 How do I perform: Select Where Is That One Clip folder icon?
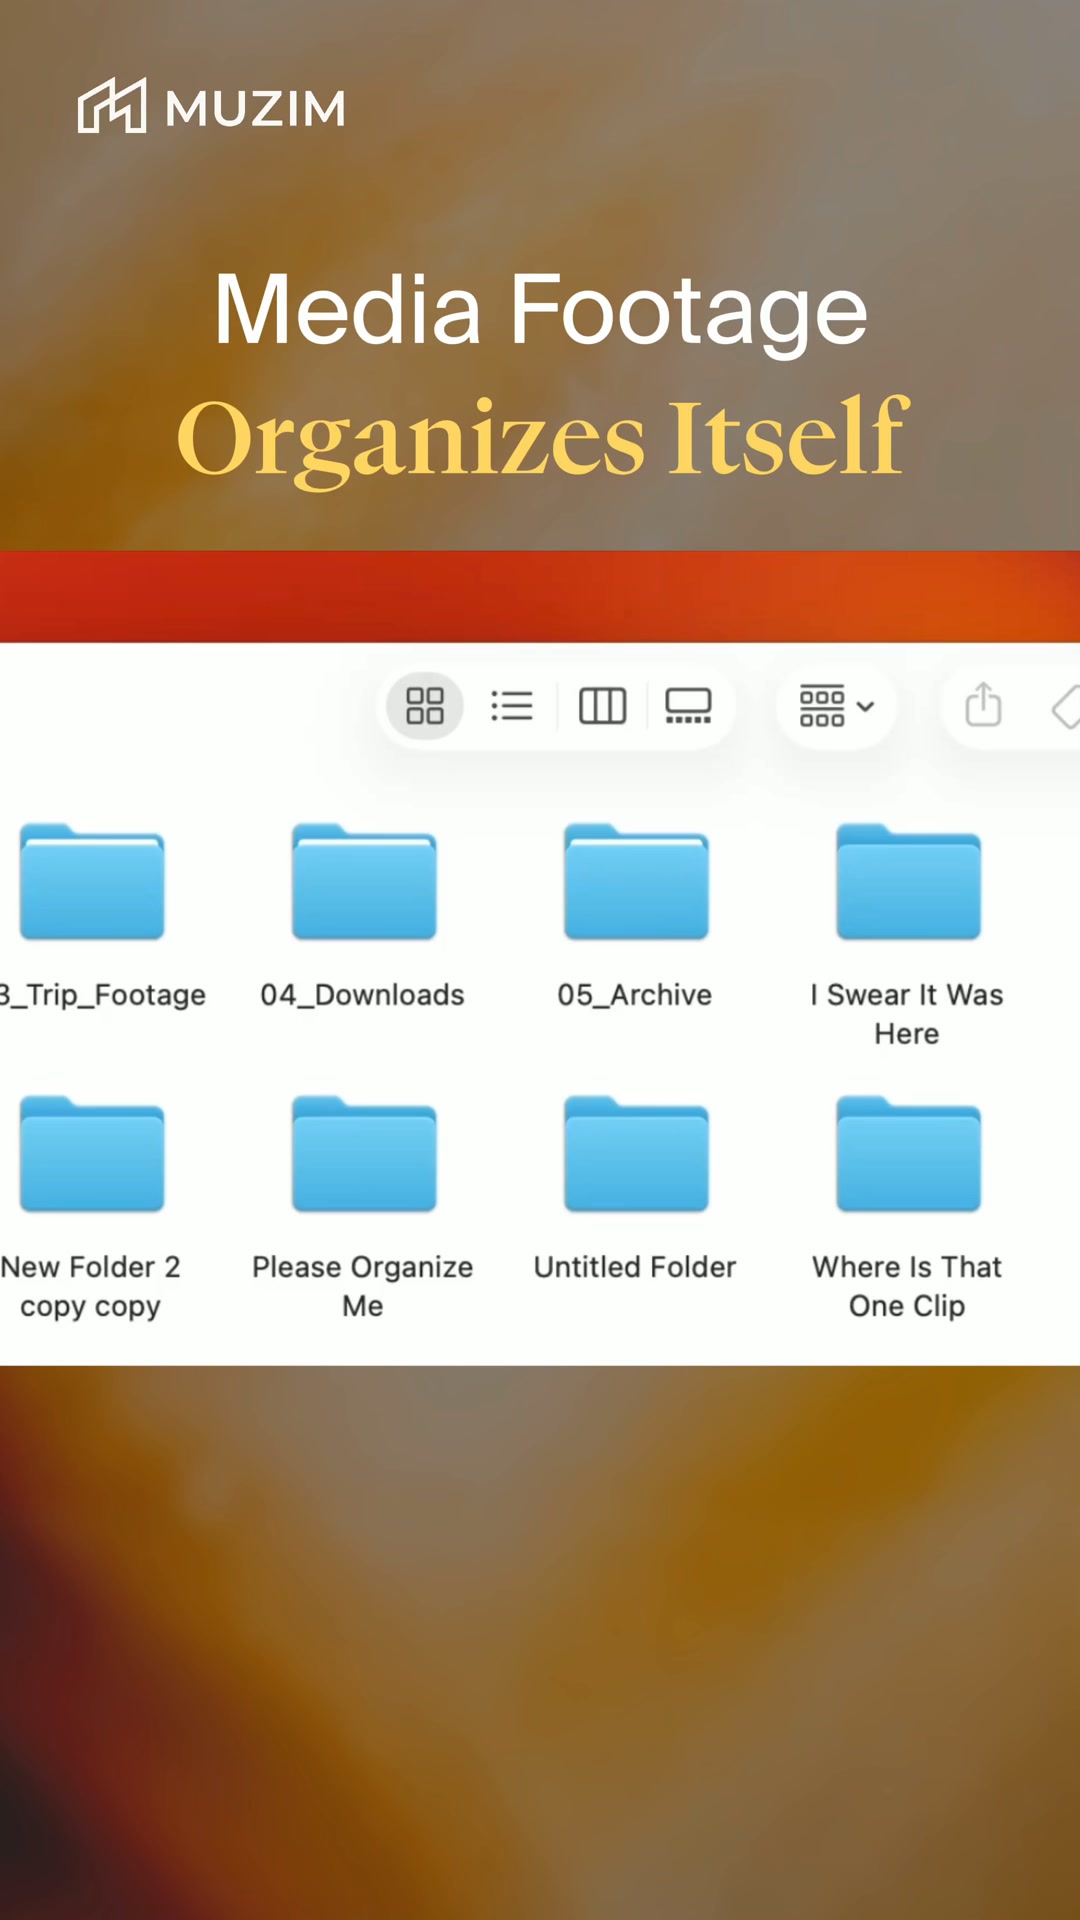click(908, 1154)
